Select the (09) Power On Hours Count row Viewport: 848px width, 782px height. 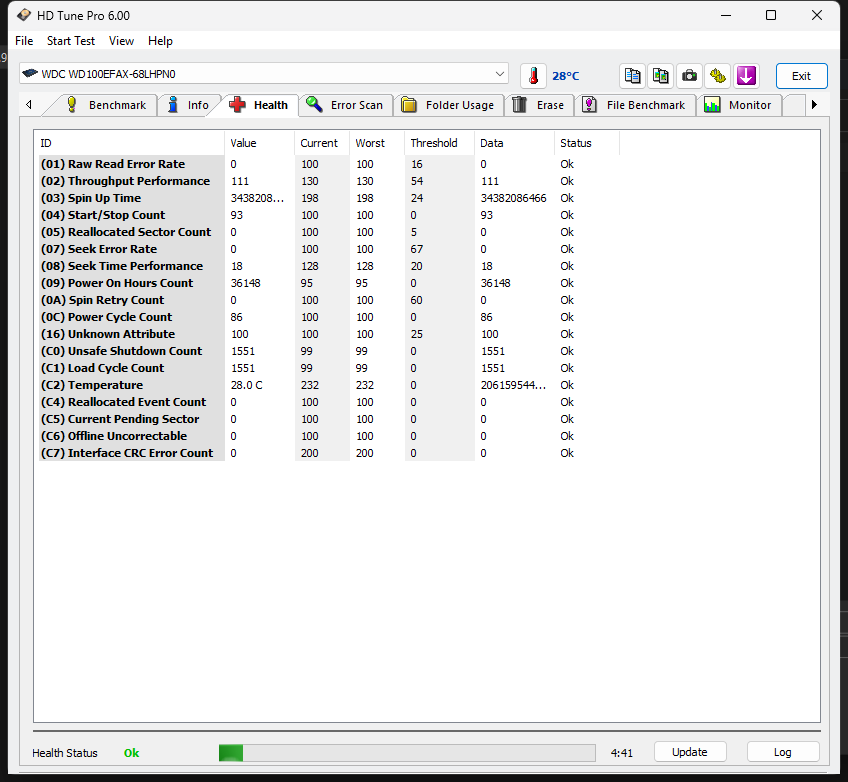click(x=327, y=283)
